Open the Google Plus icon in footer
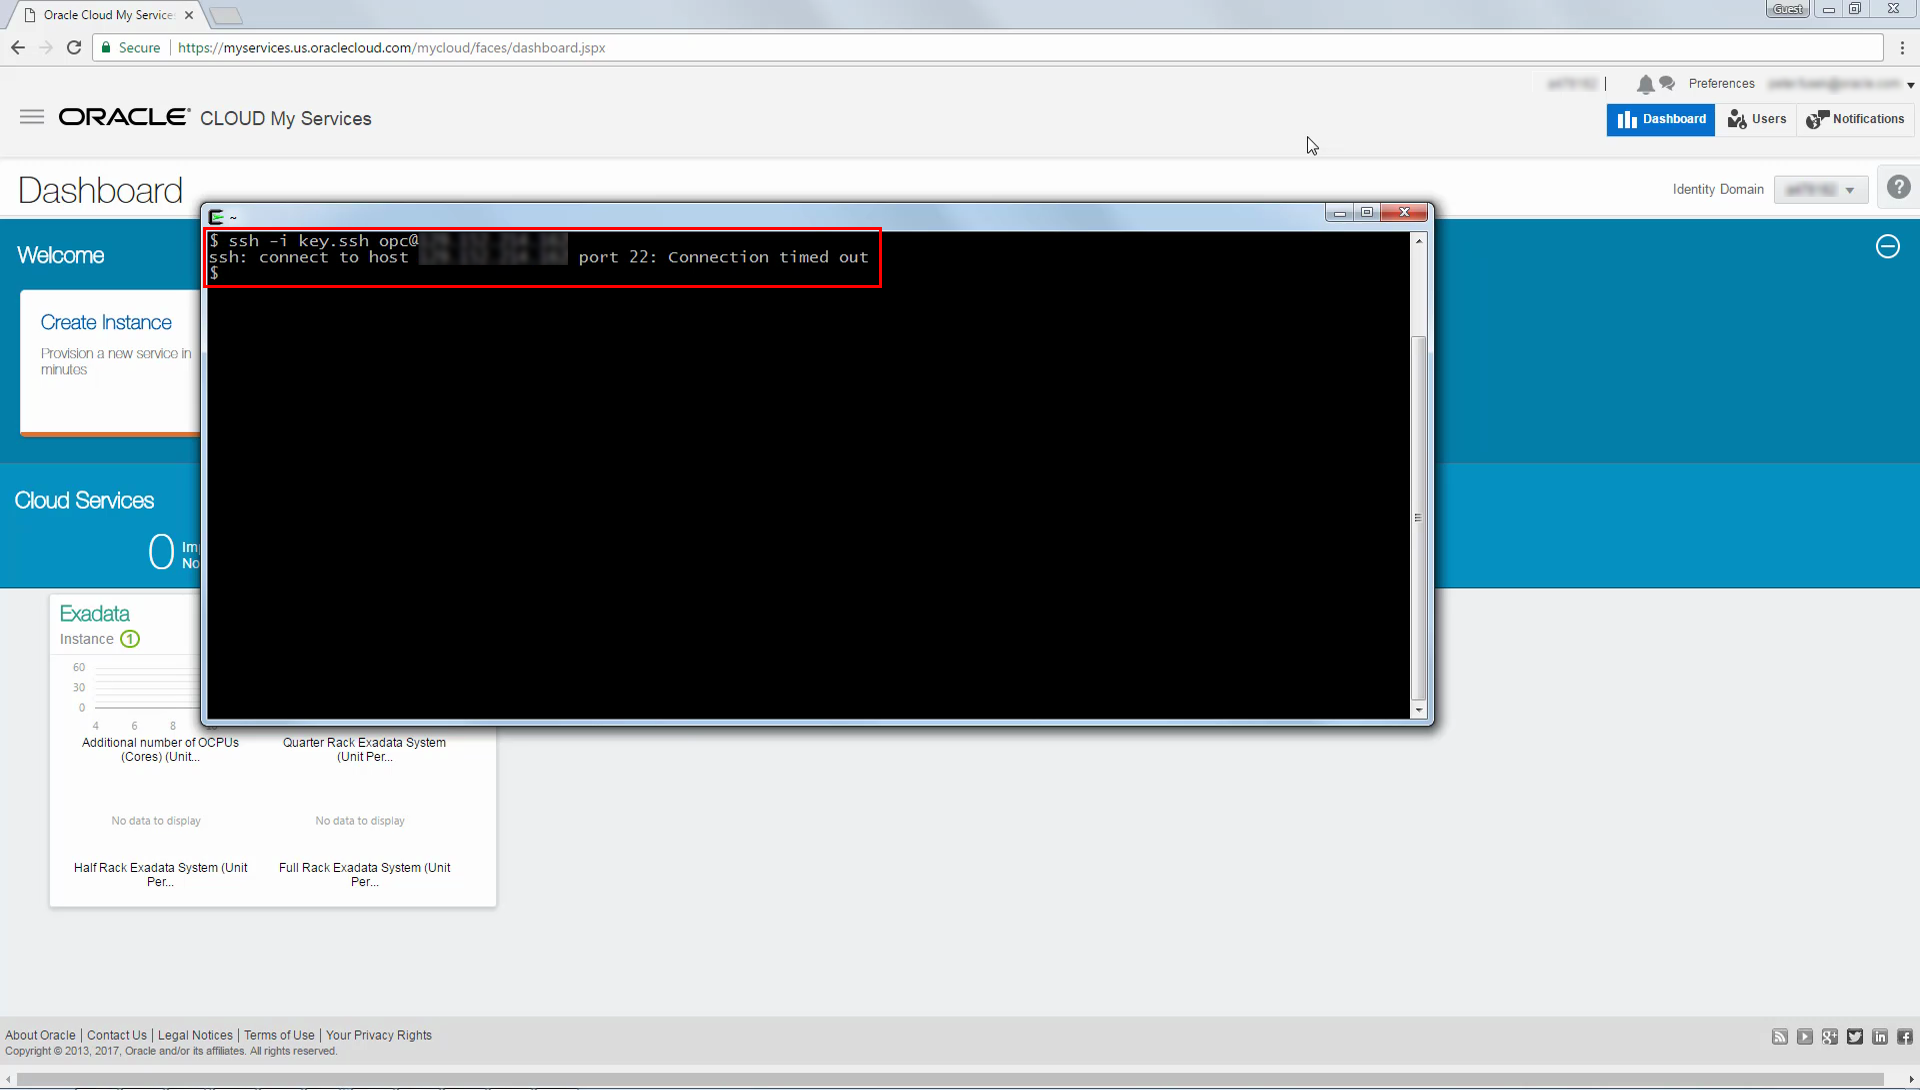Image resolution: width=1920 pixels, height=1090 pixels. click(1830, 1037)
